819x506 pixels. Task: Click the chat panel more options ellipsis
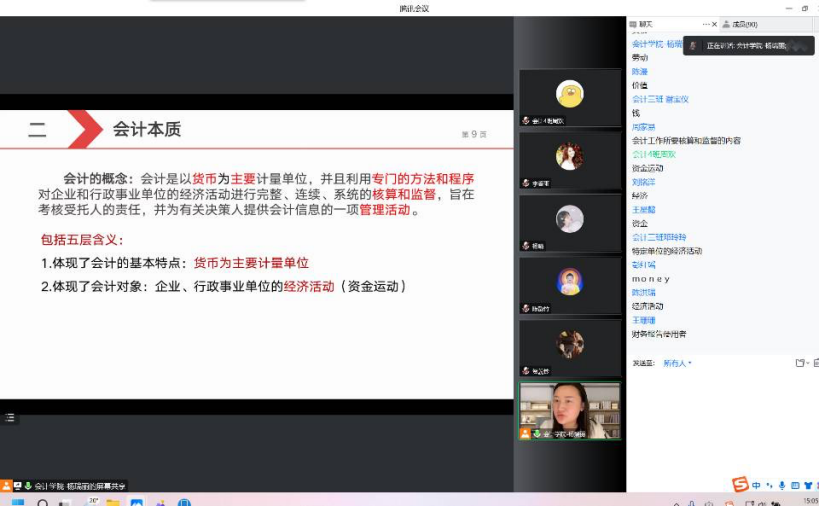click(x=707, y=24)
